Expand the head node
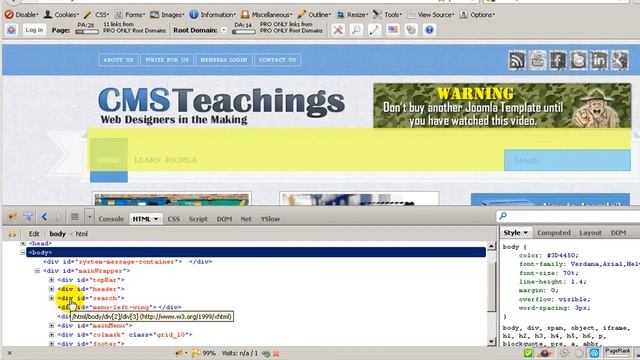Viewport: 640px width, 360px height. (23, 243)
